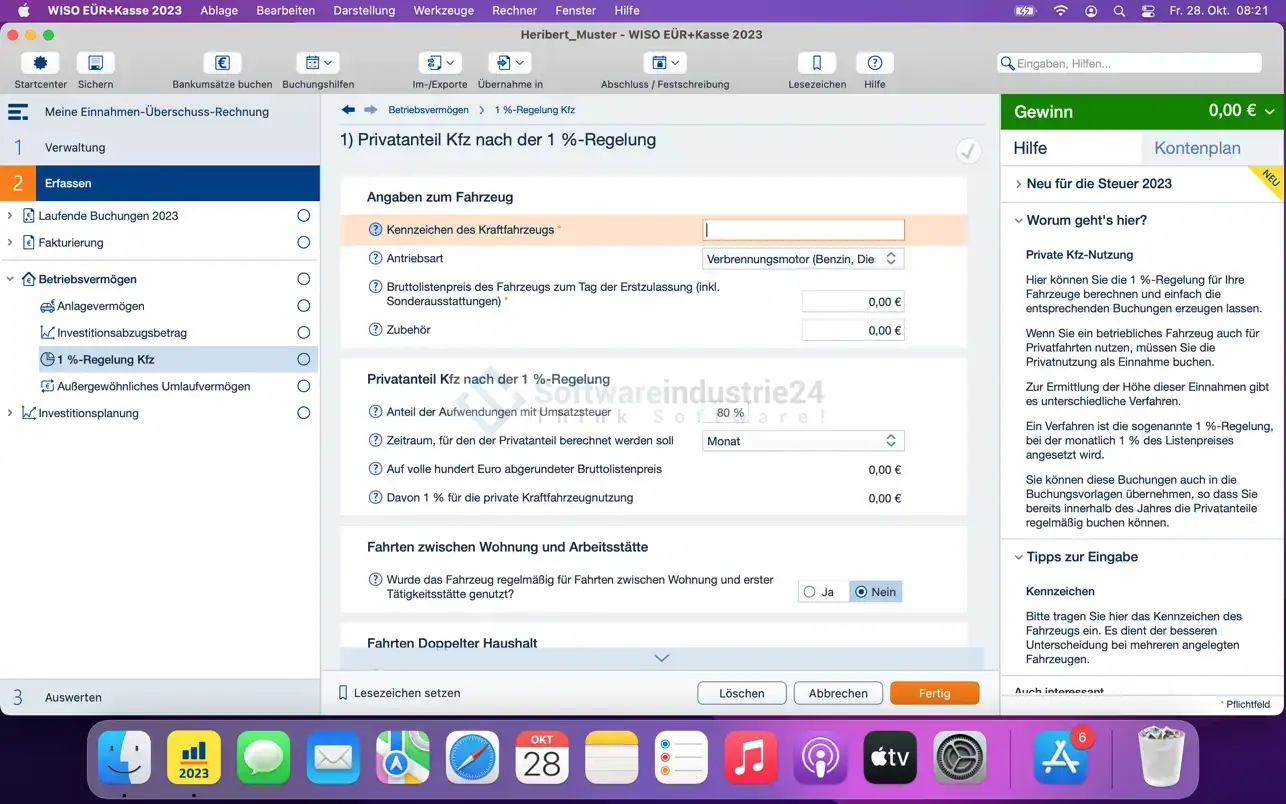
Task: Click help icon next to Zubehör
Action: 376,330
